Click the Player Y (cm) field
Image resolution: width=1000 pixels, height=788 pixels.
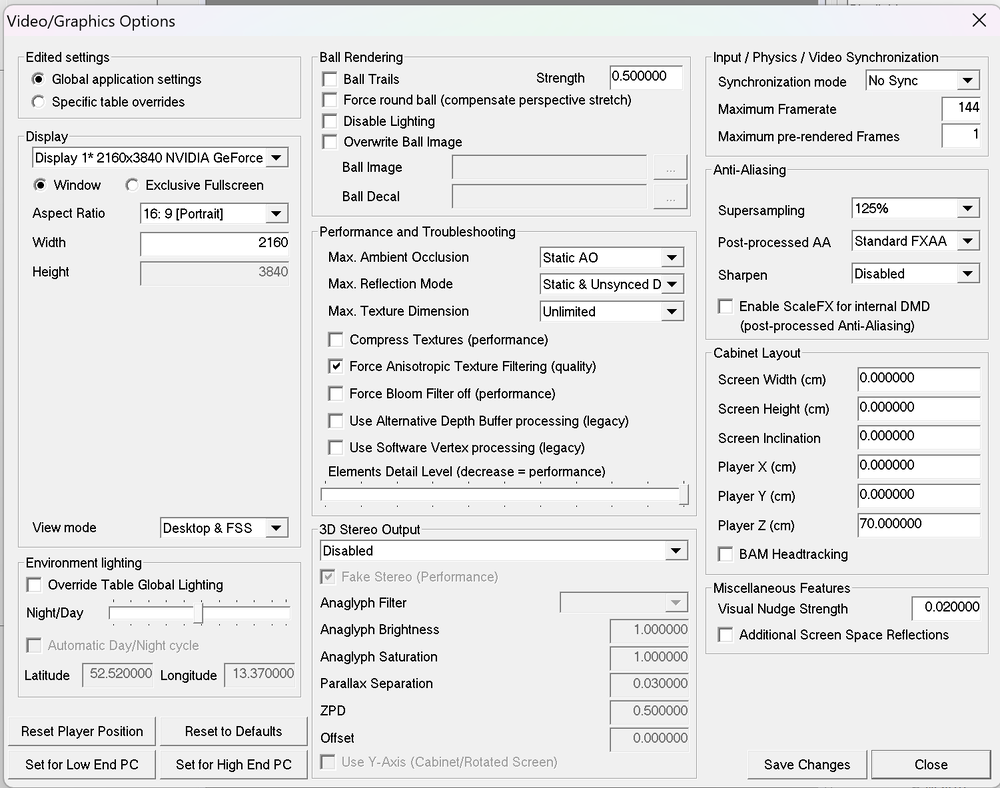click(x=919, y=495)
